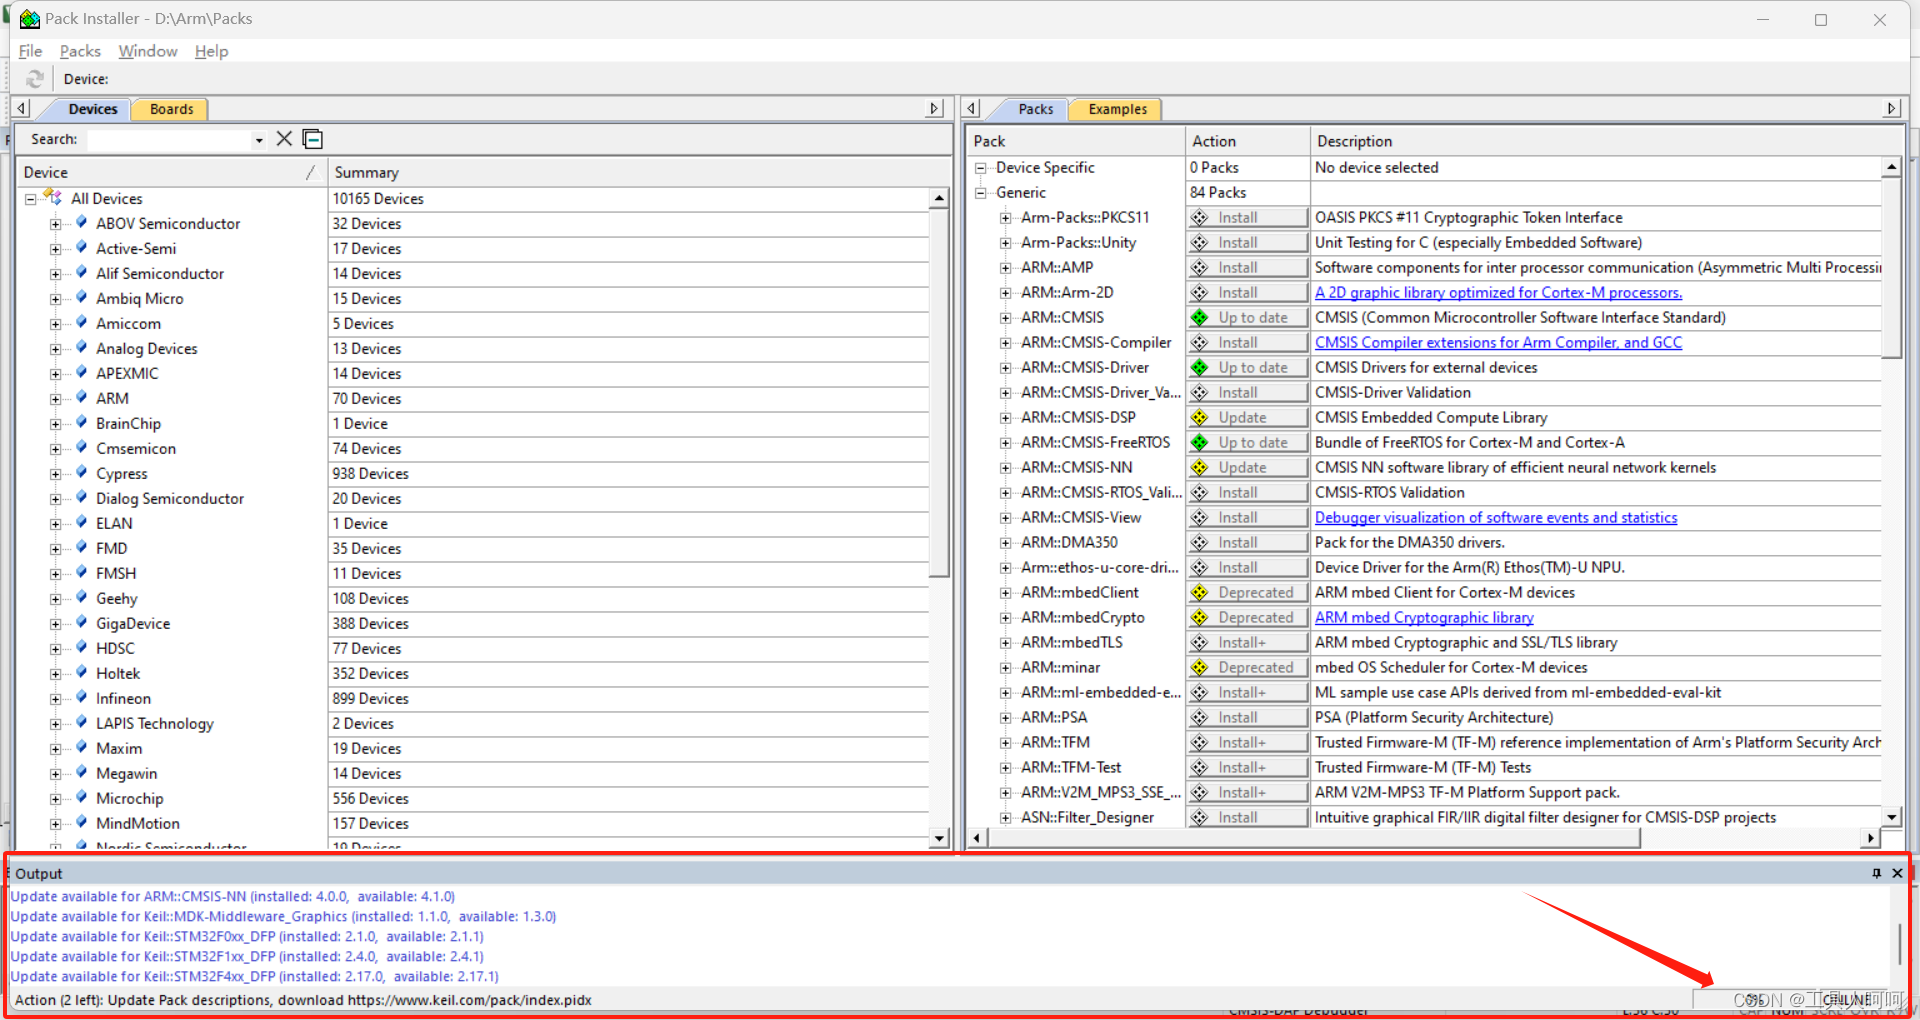Close the Output panel
Image resolution: width=1920 pixels, height=1020 pixels.
[x=1897, y=873]
